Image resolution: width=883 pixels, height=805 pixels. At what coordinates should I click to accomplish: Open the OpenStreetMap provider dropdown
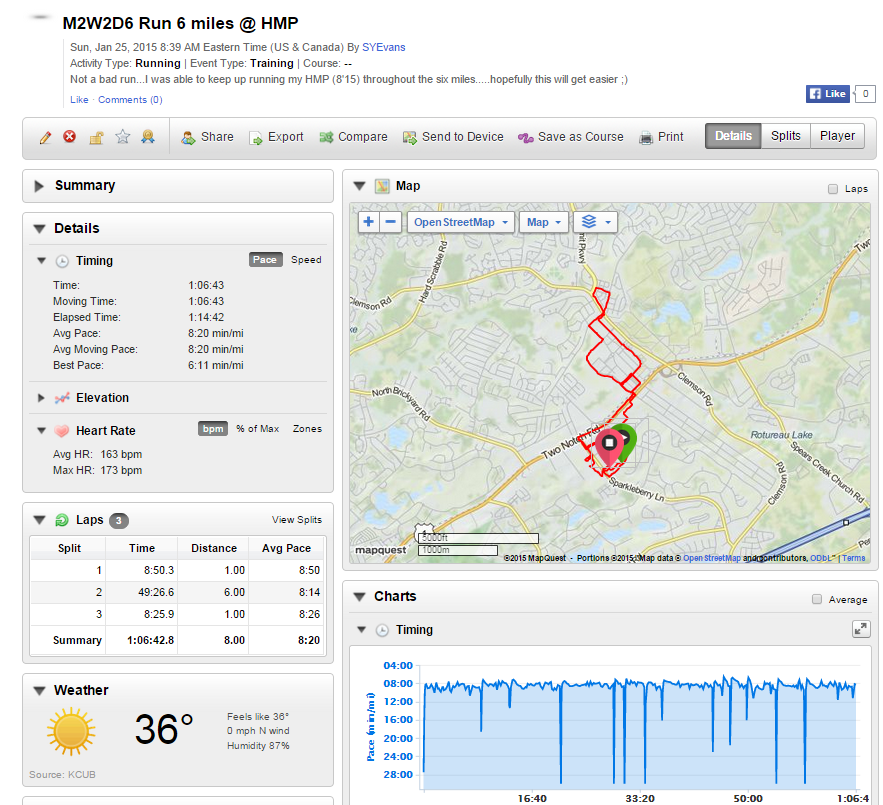pyautogui.click(x=461, y=222)
